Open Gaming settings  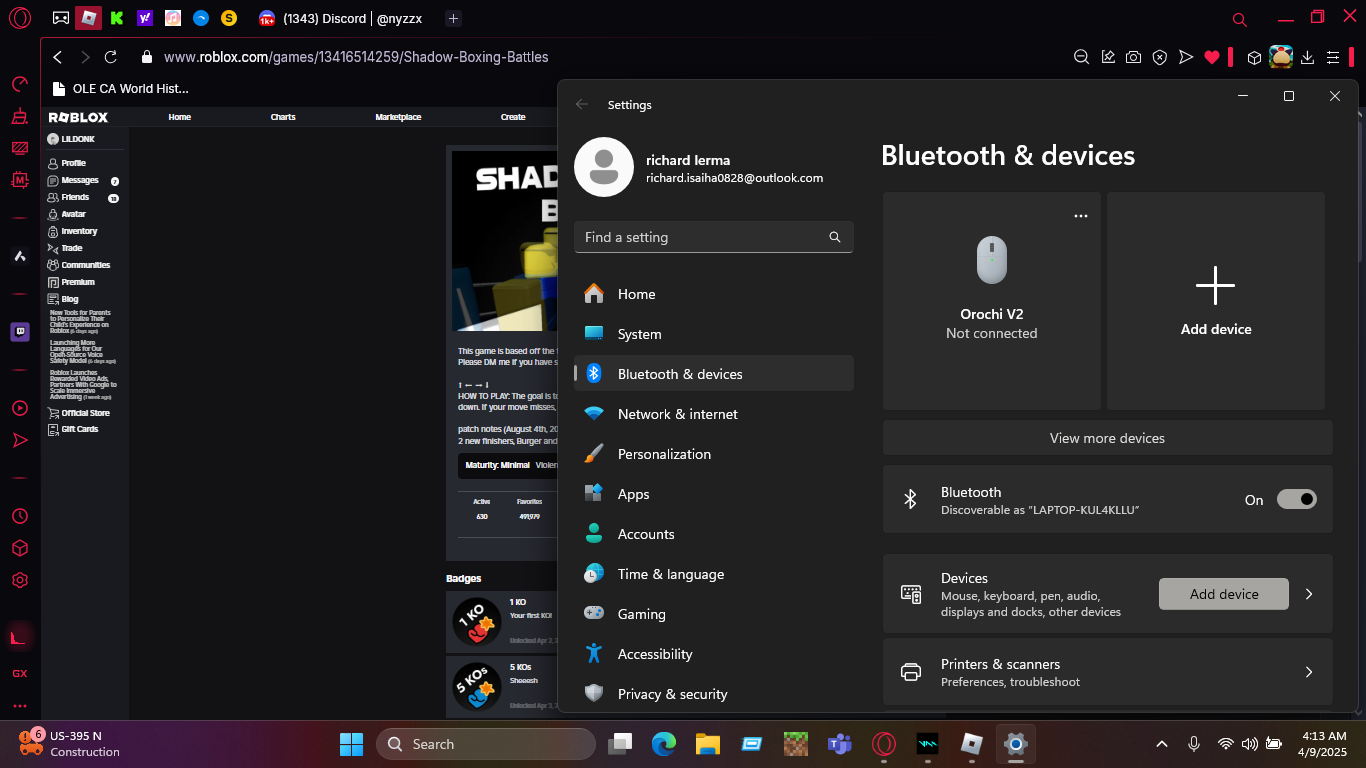714,614
